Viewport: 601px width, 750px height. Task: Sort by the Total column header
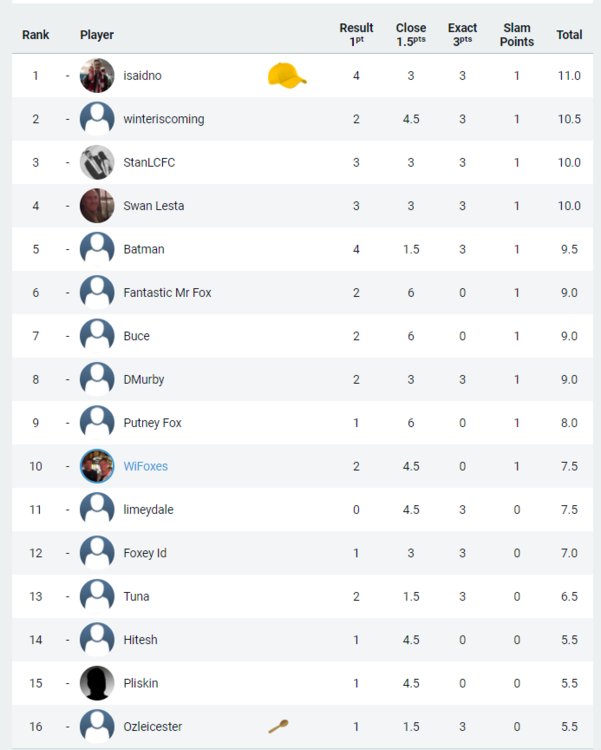click(569, 34)
